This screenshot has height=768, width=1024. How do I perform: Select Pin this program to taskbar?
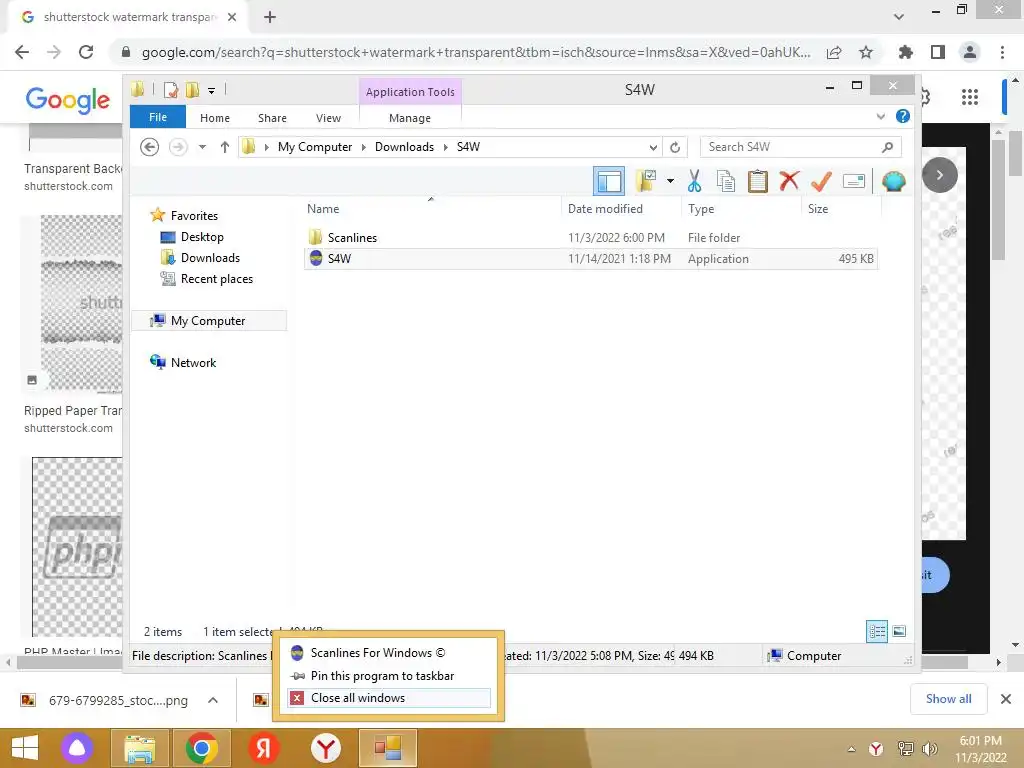[x=389, y=676]
